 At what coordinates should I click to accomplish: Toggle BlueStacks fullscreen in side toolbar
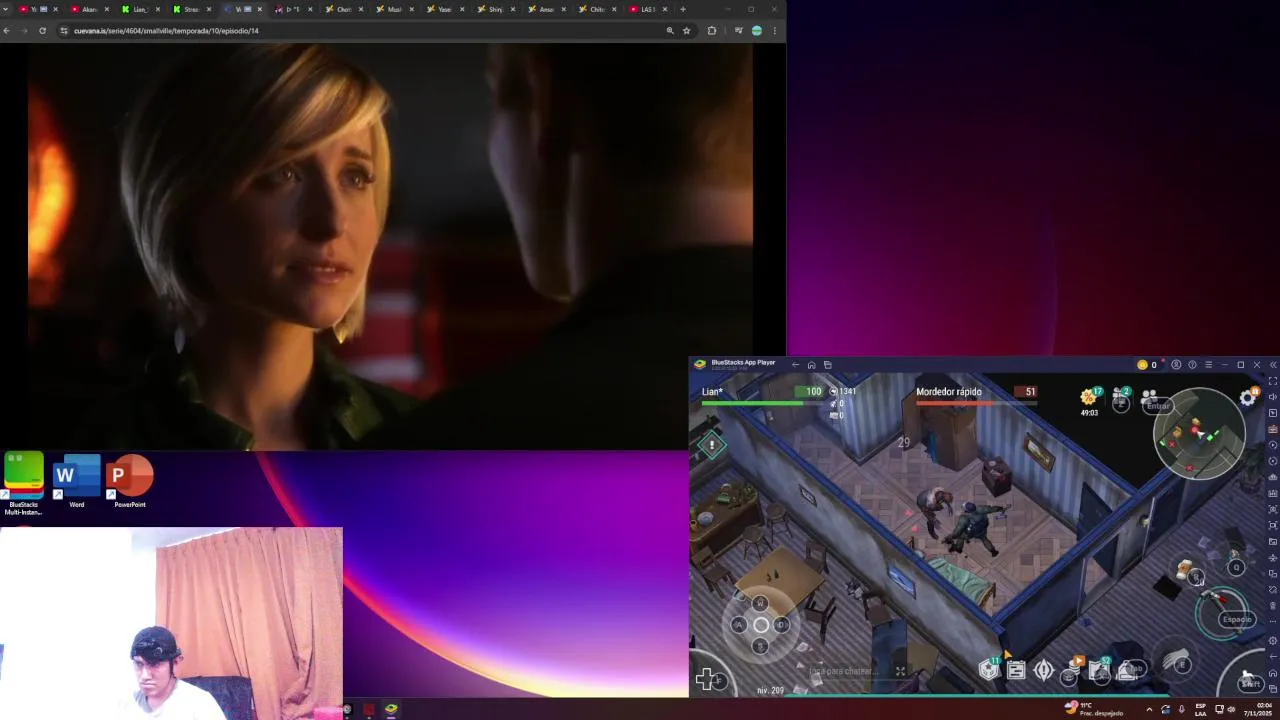click(1273, 381)
